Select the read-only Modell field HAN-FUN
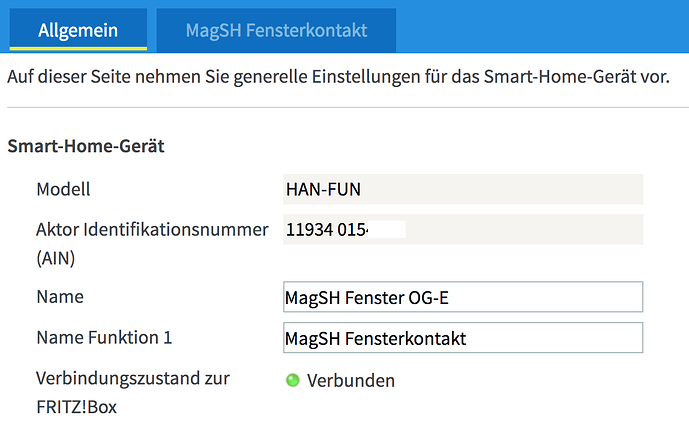 pyautogui.click(x=461, y=189)
